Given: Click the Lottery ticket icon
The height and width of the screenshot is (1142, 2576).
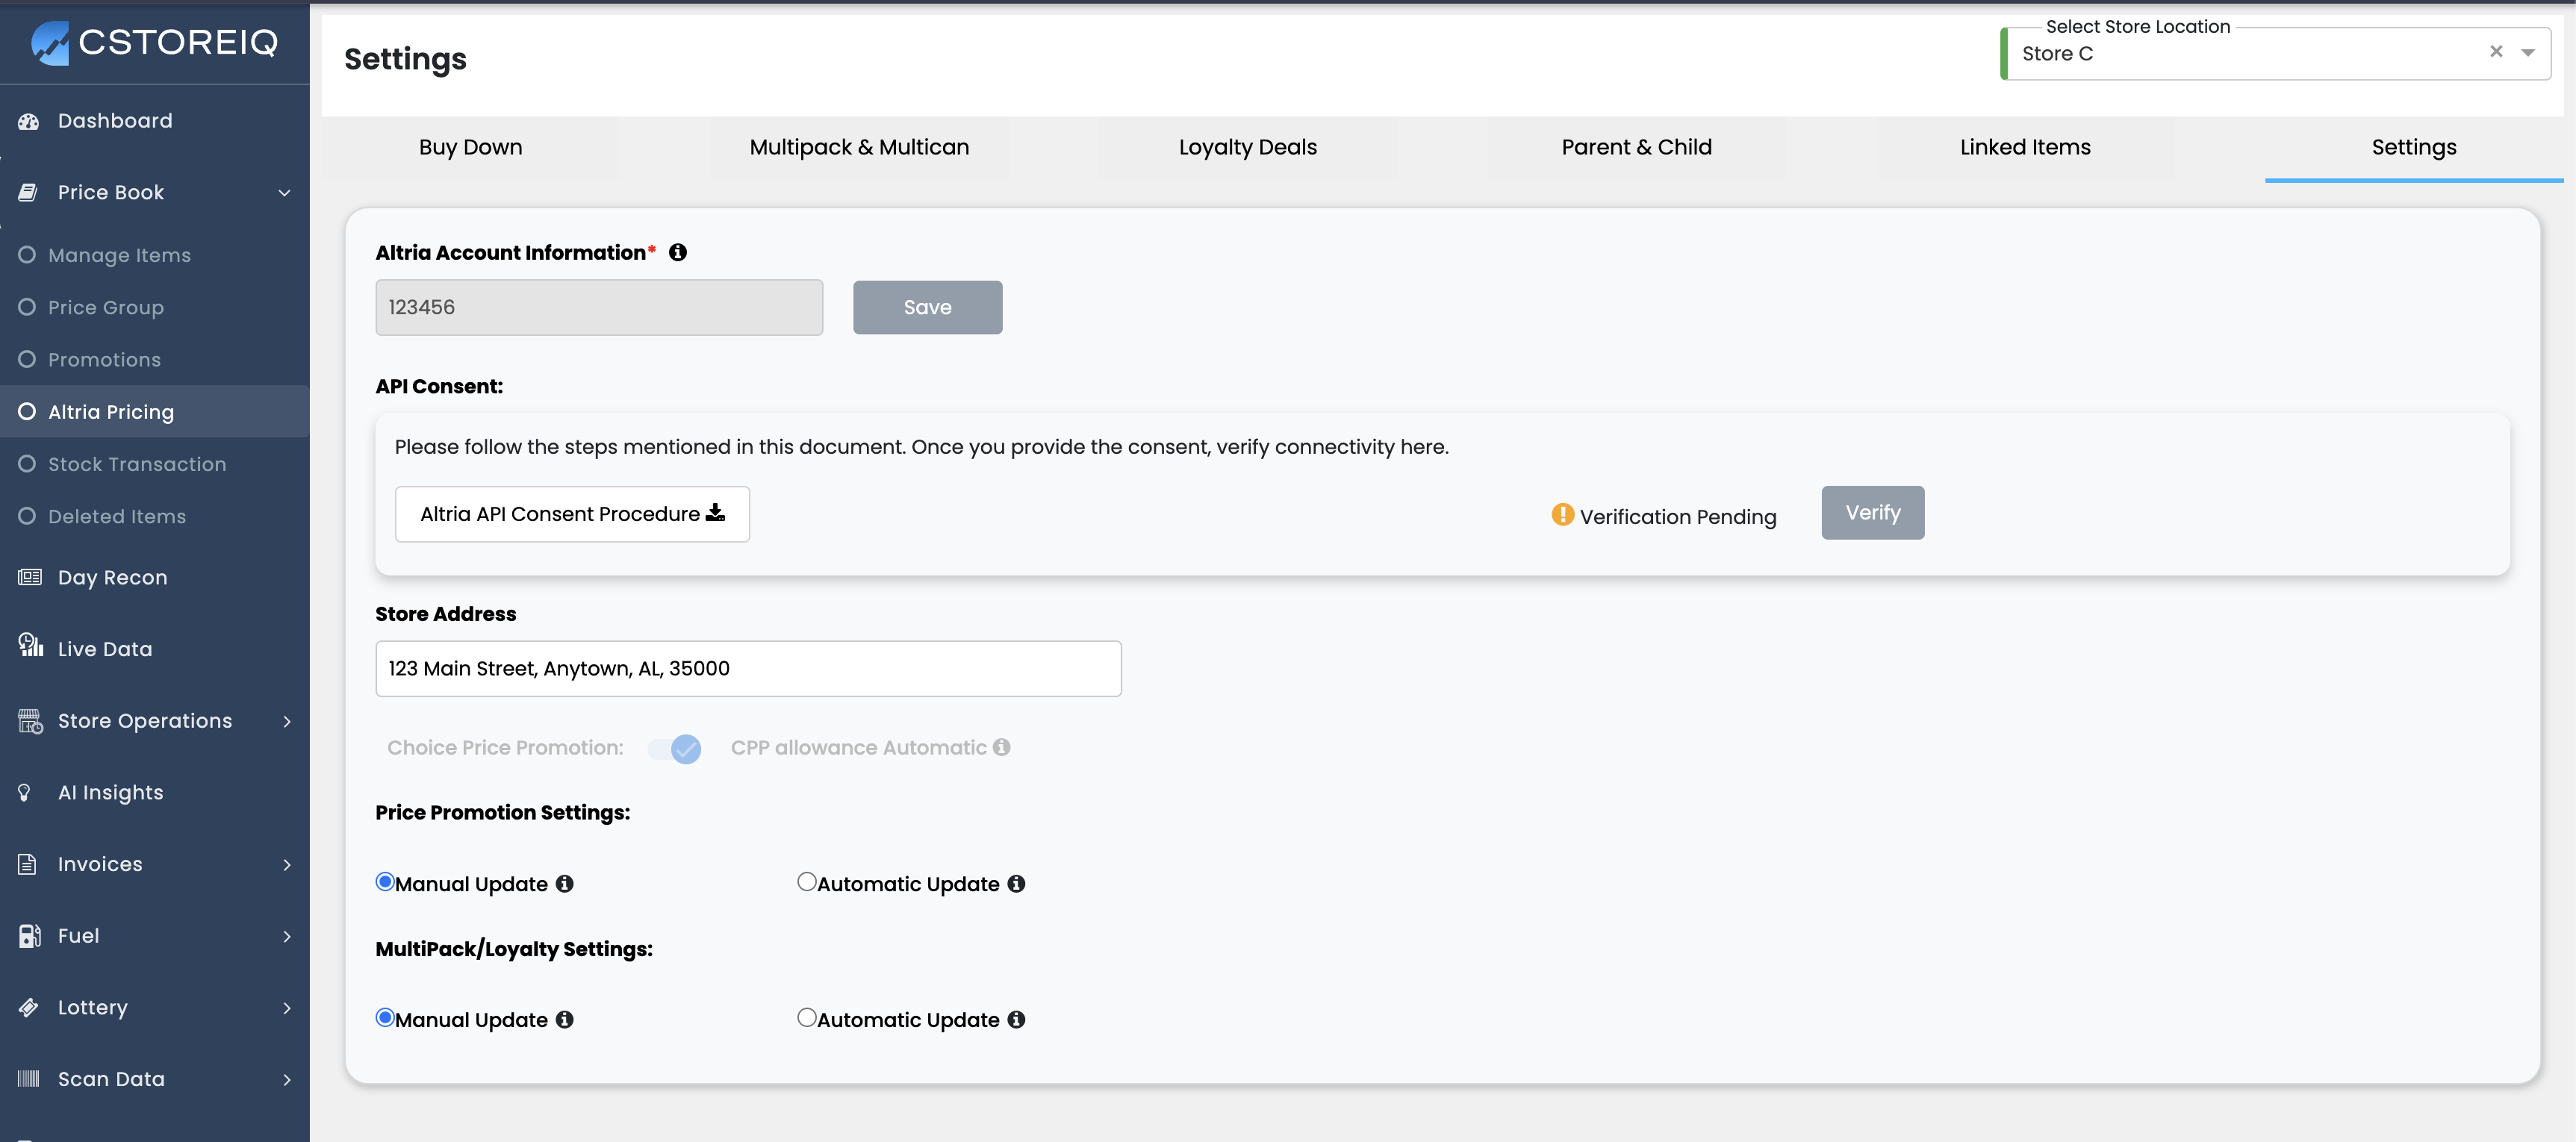Looking at the screenshot, I should pyautogui.click(x=29, y=1007).
